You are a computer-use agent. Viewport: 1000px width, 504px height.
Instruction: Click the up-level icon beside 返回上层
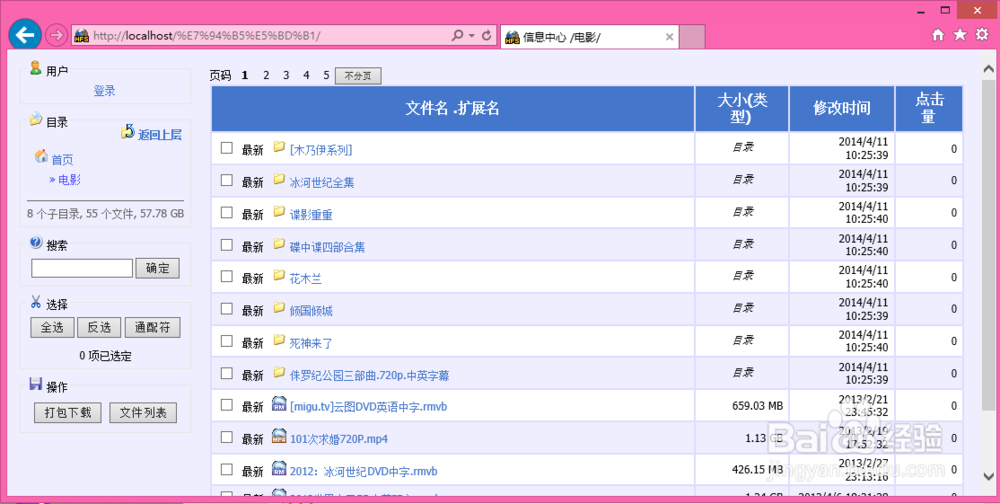(128, 132)
